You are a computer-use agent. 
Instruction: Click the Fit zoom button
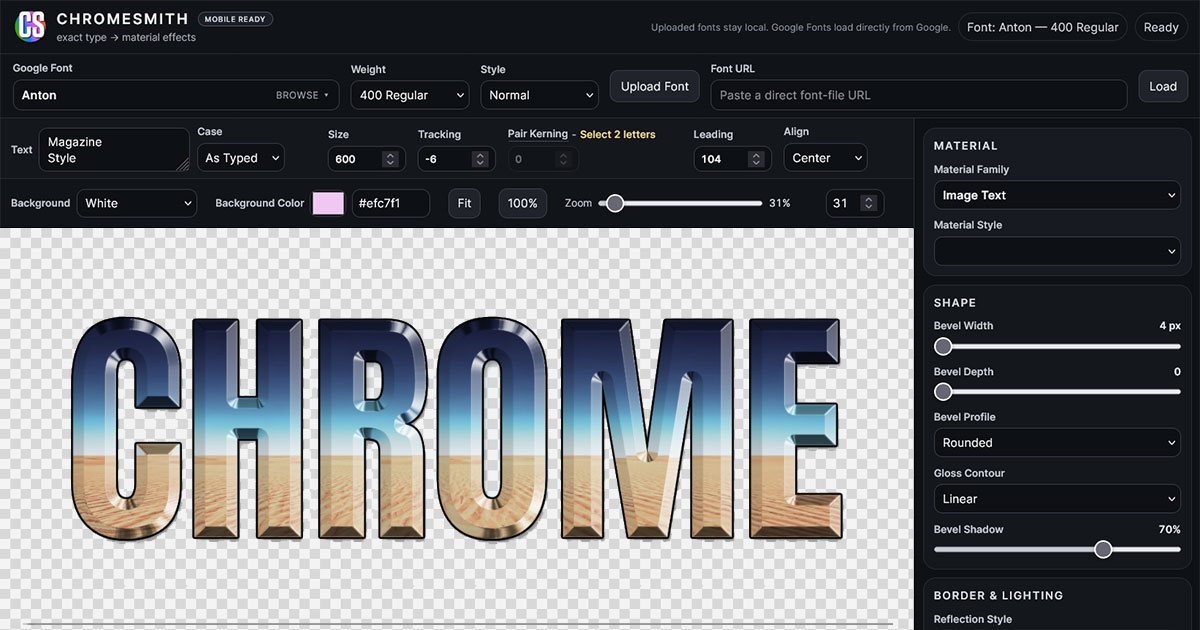(464, 203)
